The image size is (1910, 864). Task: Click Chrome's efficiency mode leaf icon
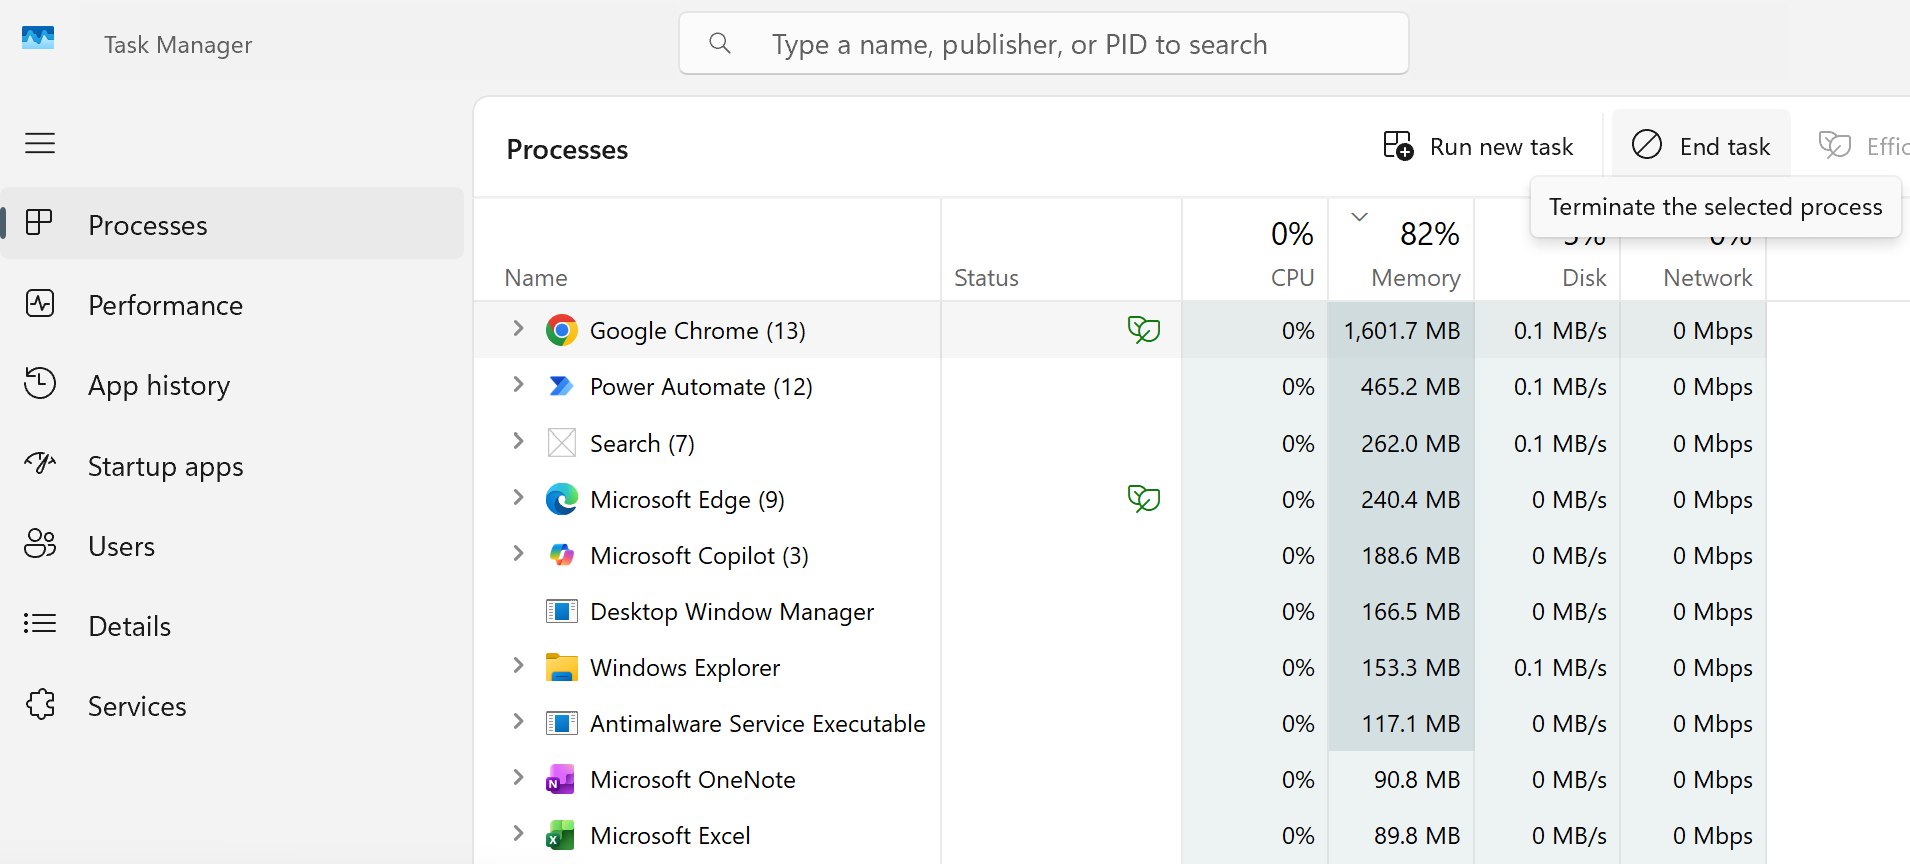(1144, 329)
